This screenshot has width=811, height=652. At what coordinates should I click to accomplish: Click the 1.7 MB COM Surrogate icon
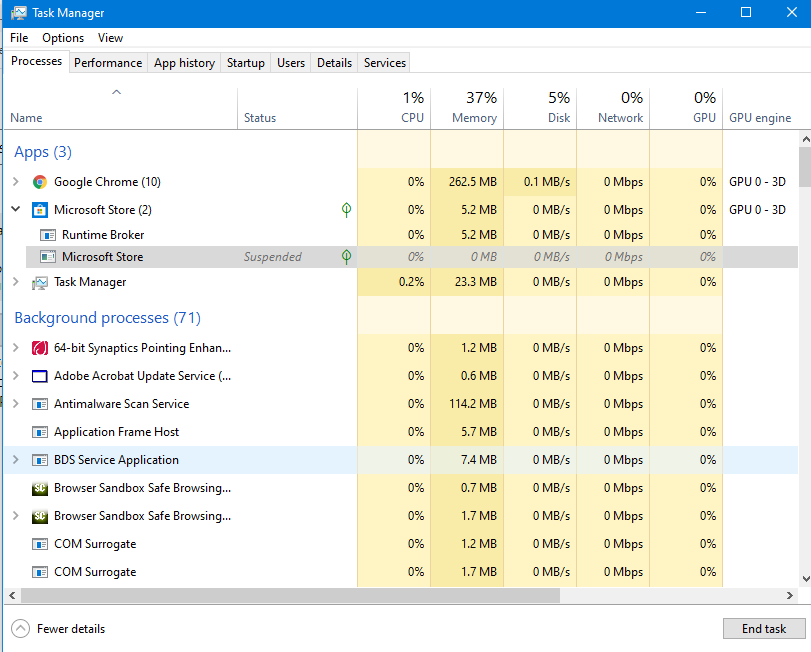point(40,572)
